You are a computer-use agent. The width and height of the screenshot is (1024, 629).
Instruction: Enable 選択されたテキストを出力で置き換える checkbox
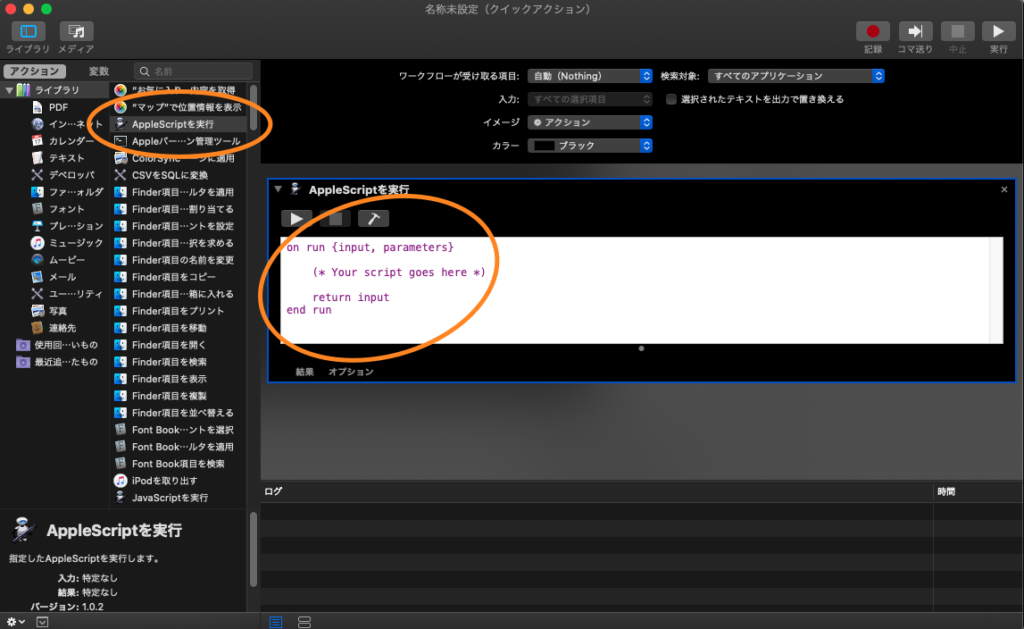point(671,99)
